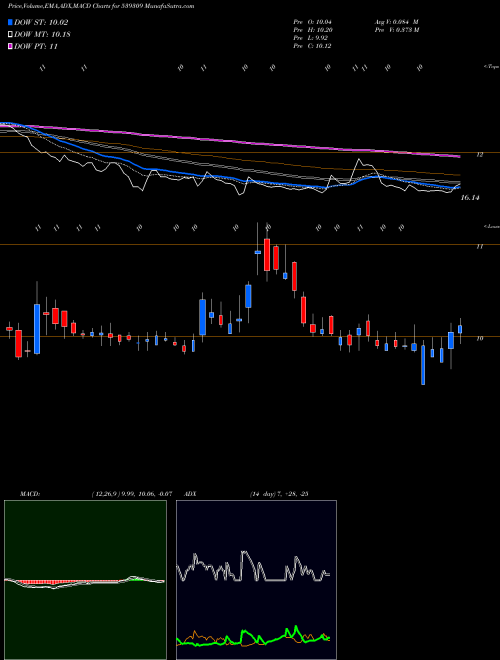Click the chart title mentioning MunafaSutra.com
This screenshot has width=500, height=660.
[x=101, y=6]
